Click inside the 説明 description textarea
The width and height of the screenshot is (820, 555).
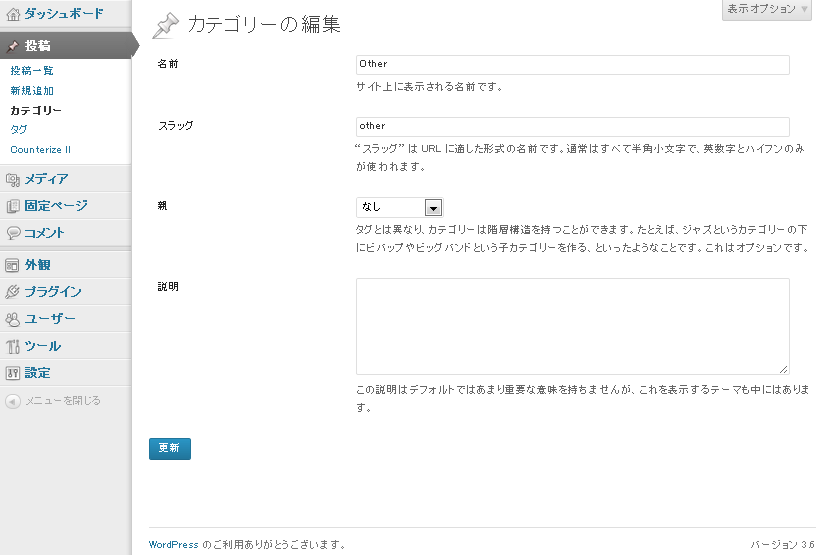[x=572, y=326]
